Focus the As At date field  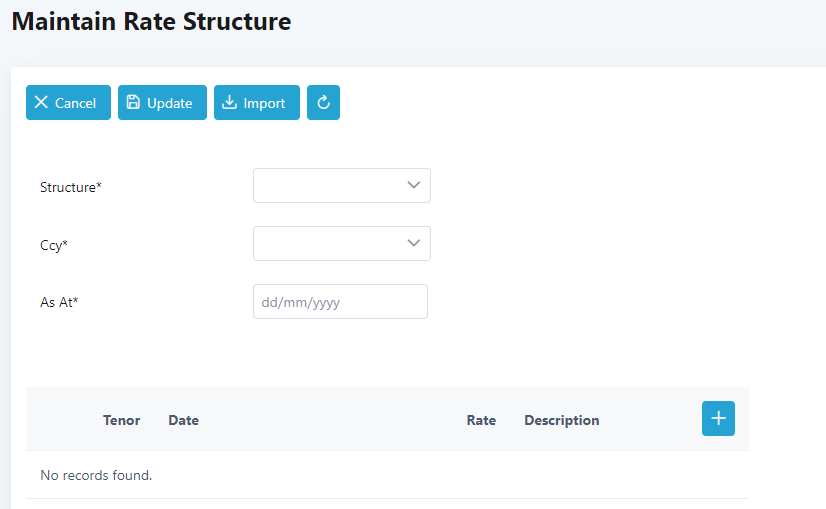click(340, 302)
